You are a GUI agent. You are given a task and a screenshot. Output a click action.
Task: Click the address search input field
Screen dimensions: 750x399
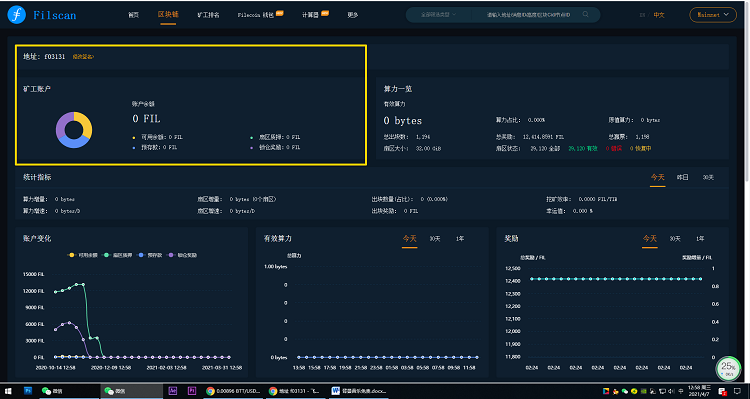pyautogui.click(x=529, y=15)
